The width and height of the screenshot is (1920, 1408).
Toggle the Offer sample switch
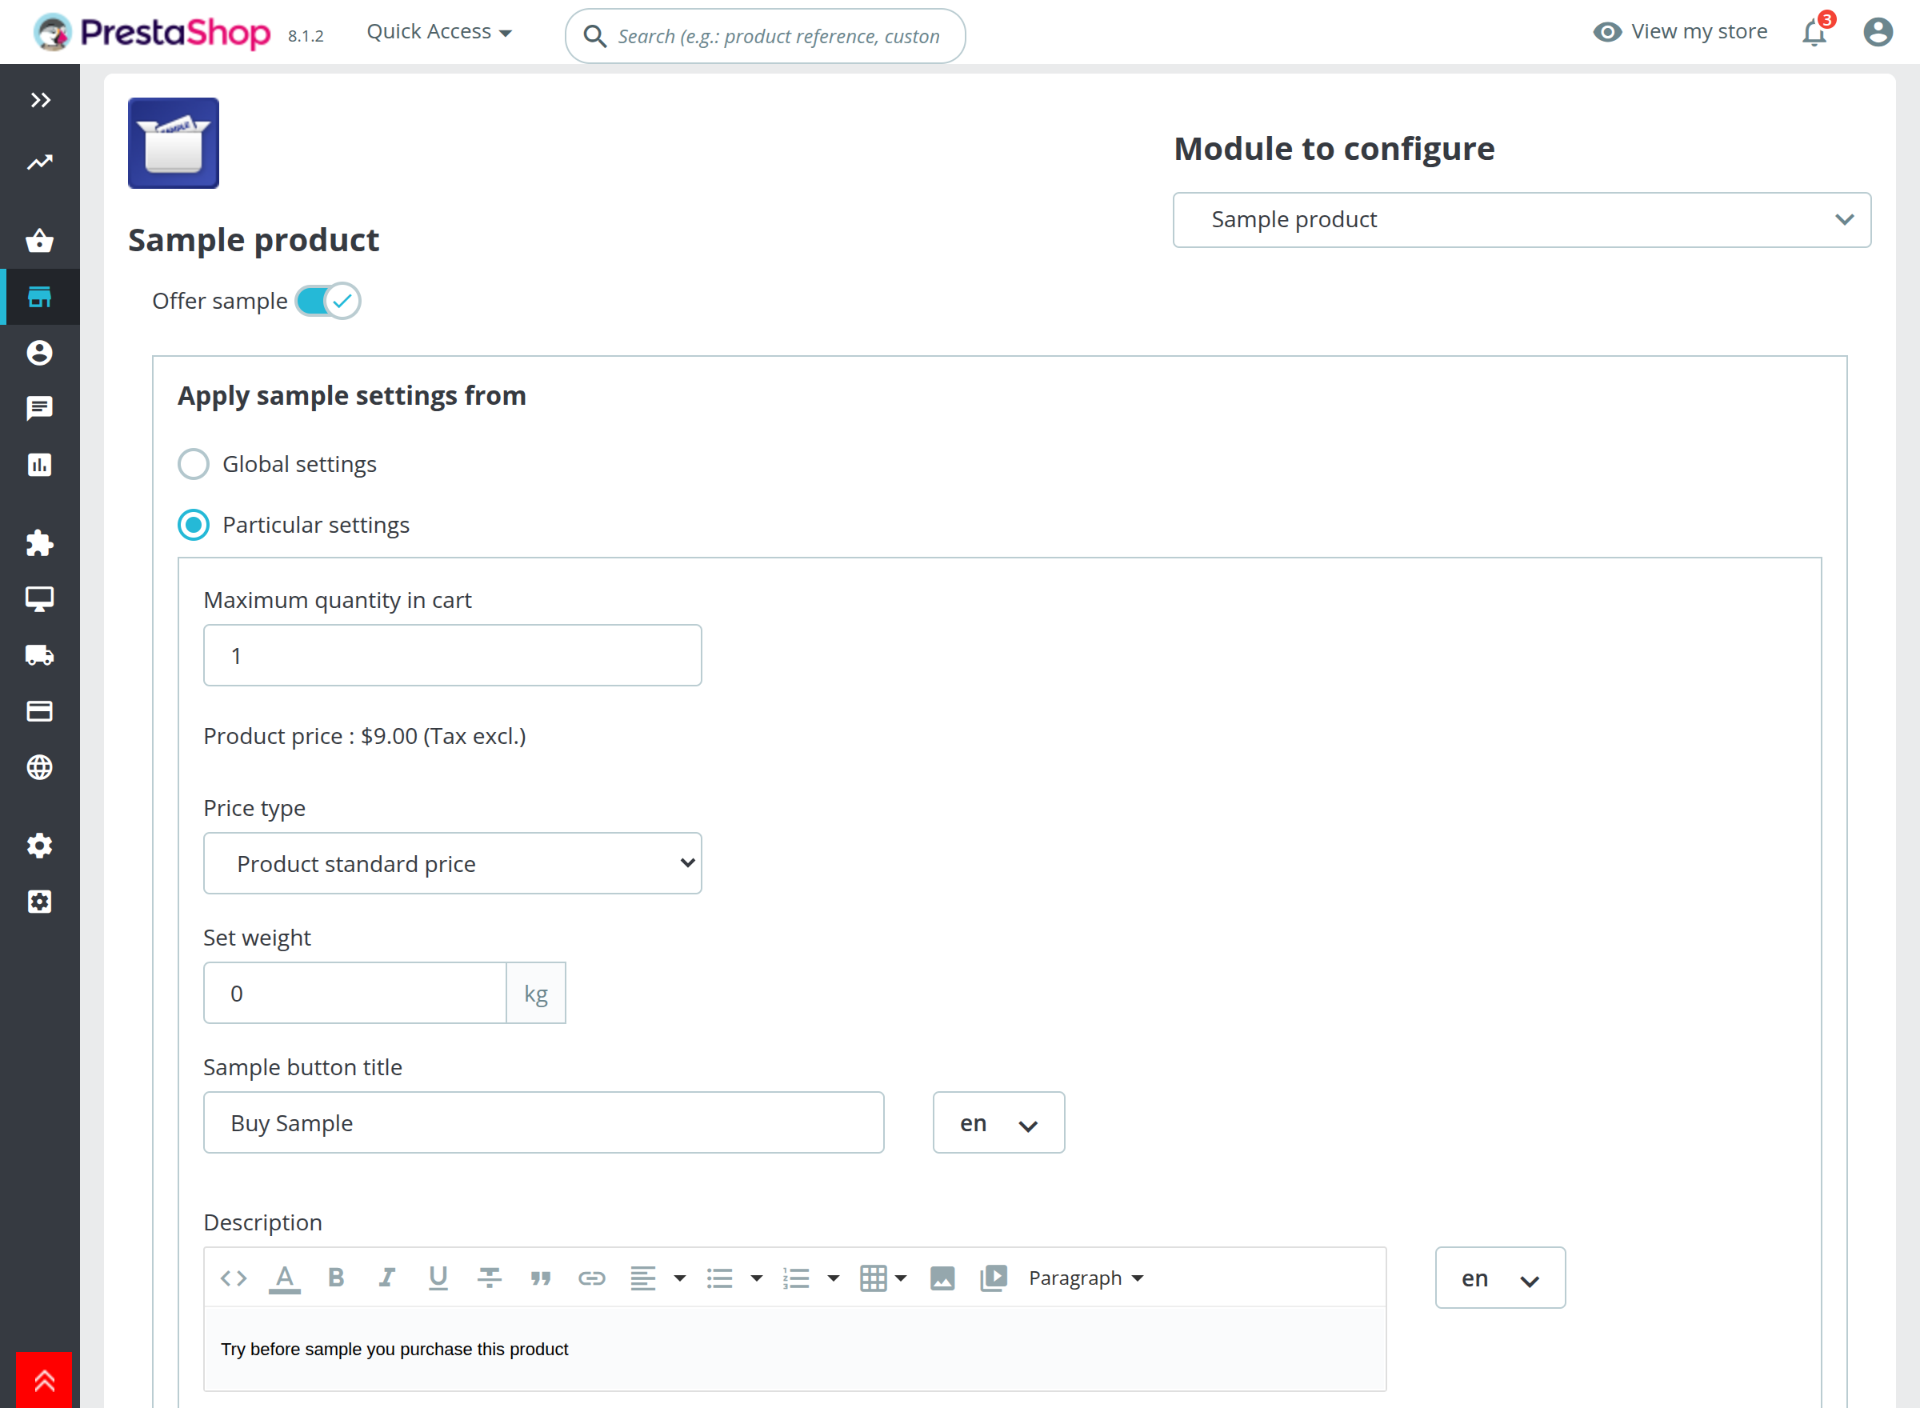point(328,301)
